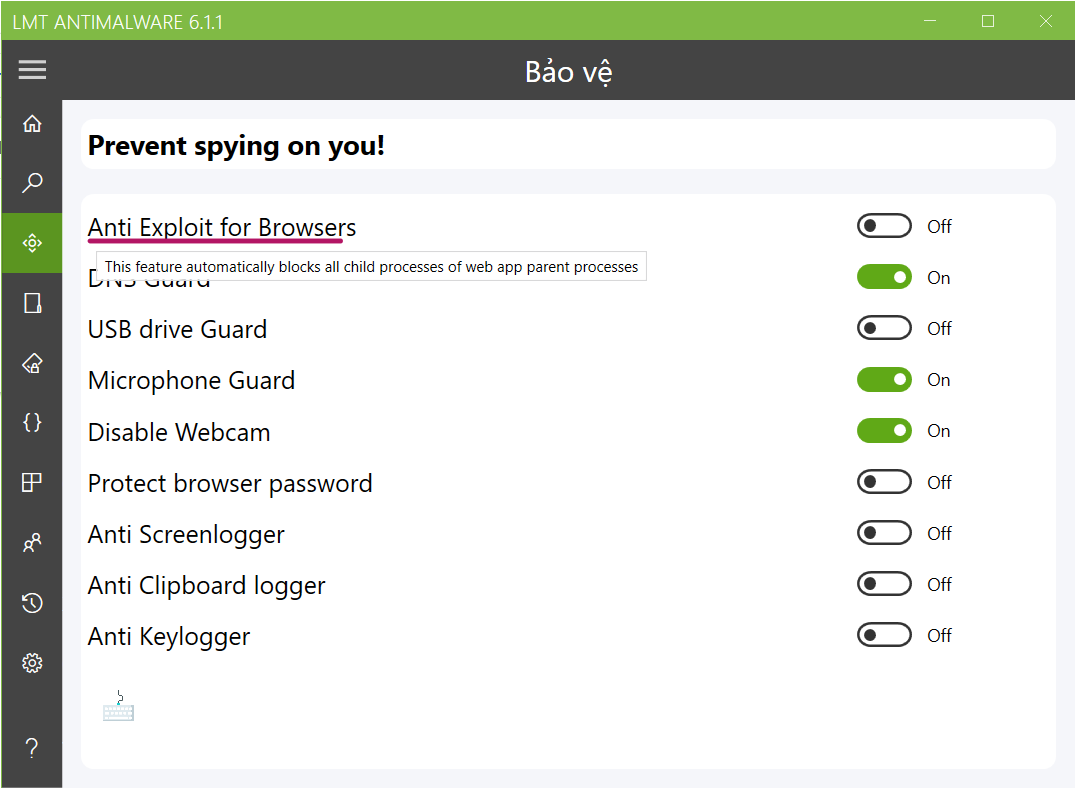Enable the USB drive Guard switch
Viewport: 1075px width, 788px height.
pyautogui.click(x=884, y=328)
